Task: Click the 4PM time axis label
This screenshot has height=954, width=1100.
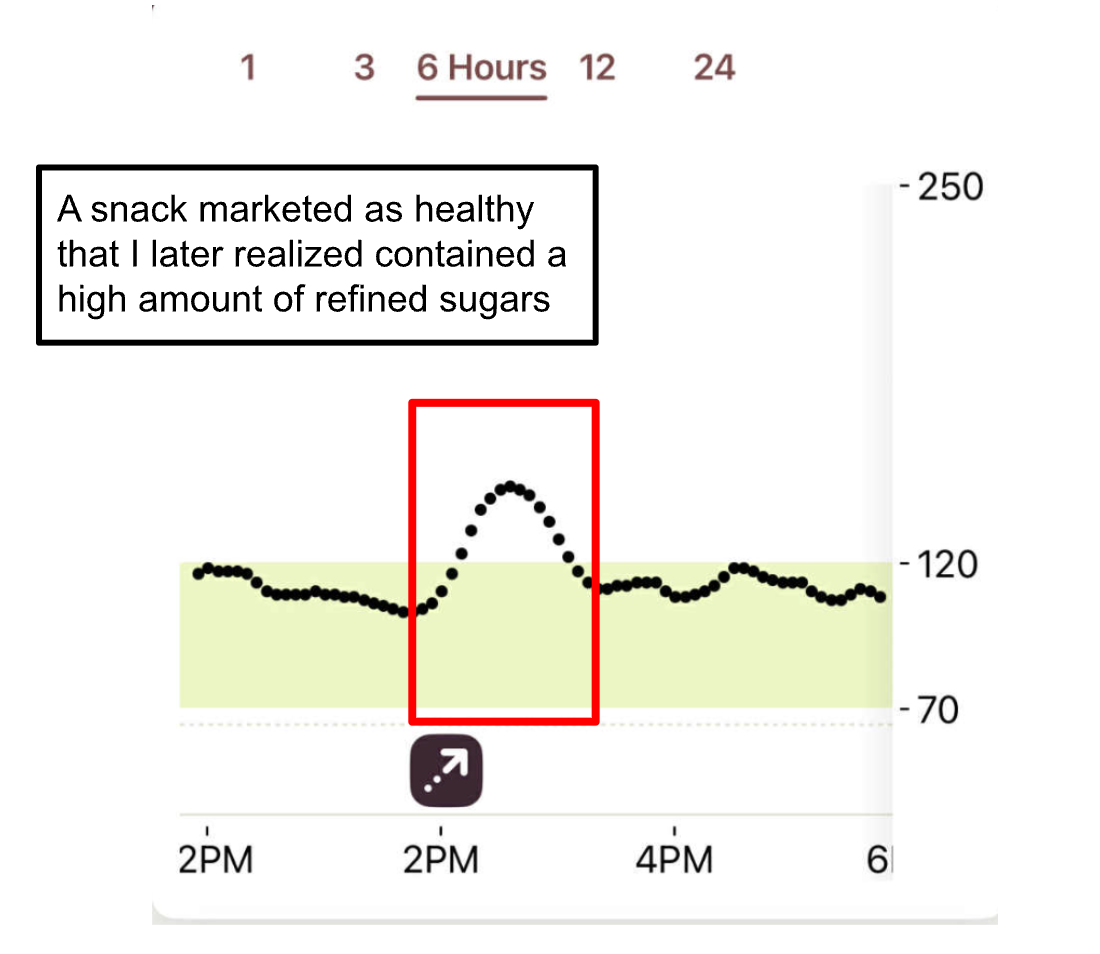Action: [674, 860]
